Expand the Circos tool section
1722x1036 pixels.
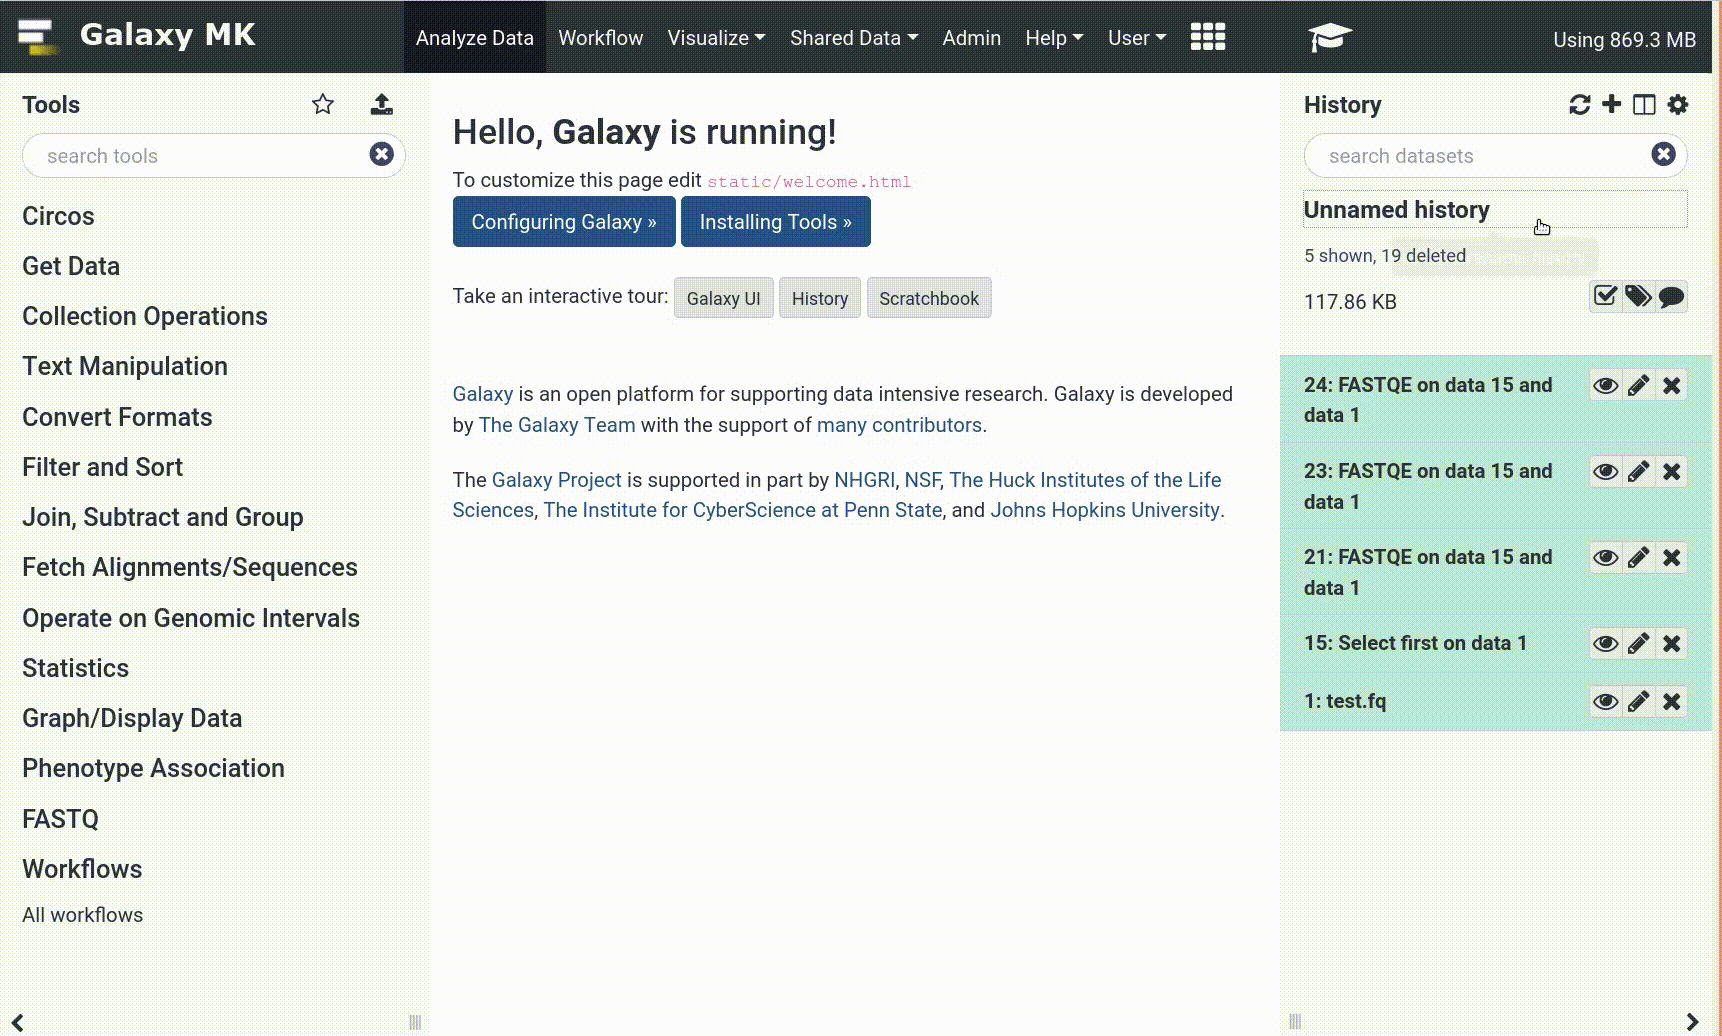click(x=58, y=216)
